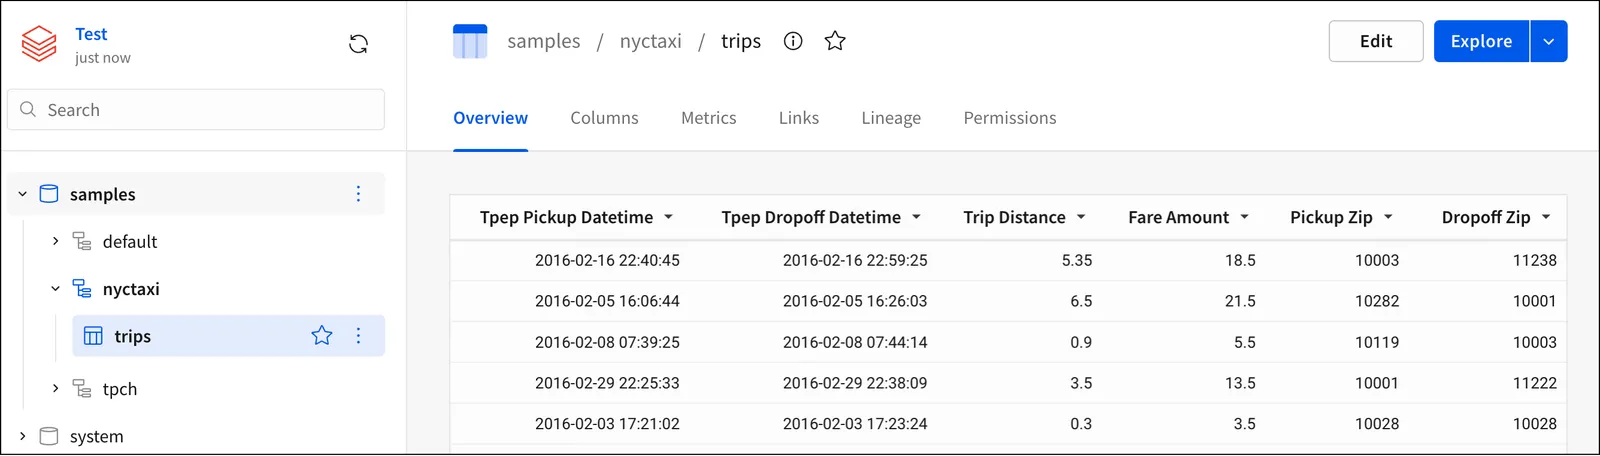Open Dropoff Zip column dropdown
Image resolution: width=1600 pixels, height=456 pixels.
coord(1546,217)
